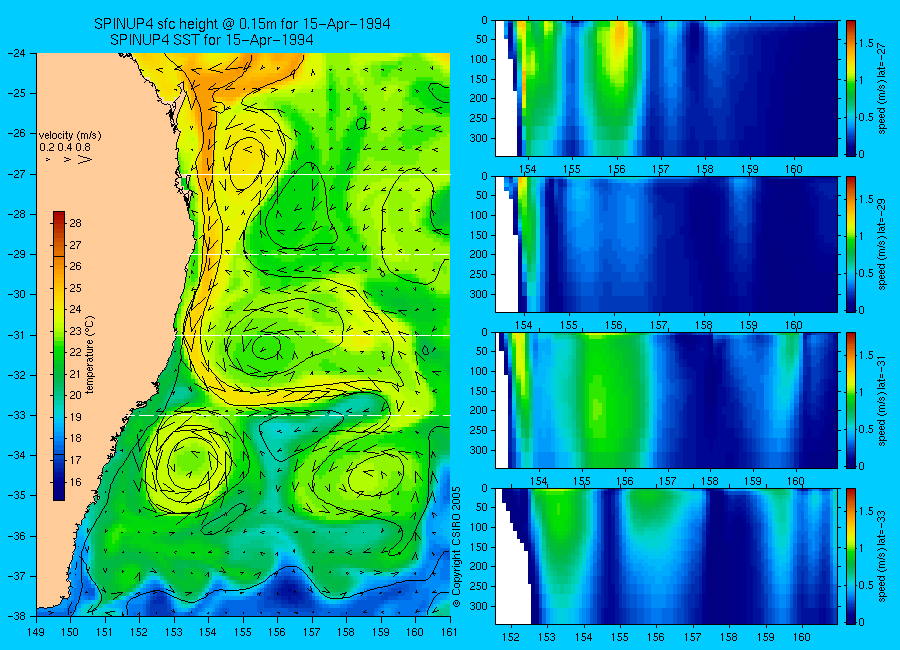Click the speed color bar beside lat=-29 plot
Image resolution: width=900 pixels, height=650 pixels.
point(850,245)
